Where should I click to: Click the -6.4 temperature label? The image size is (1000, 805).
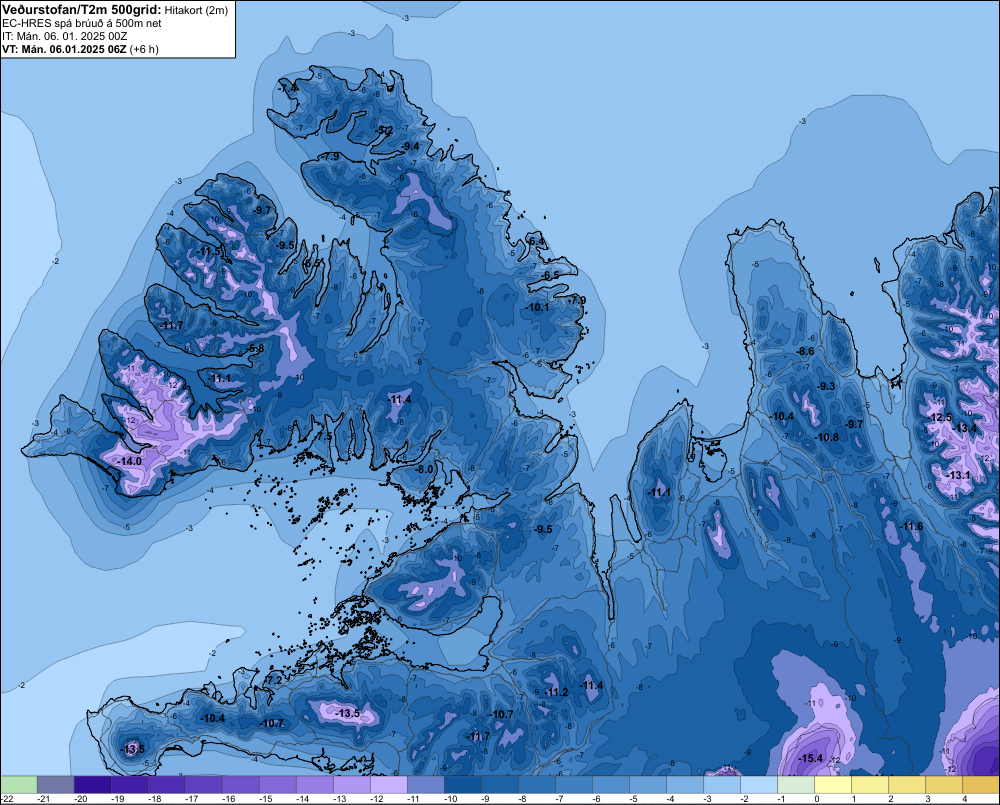pos(536,241)
